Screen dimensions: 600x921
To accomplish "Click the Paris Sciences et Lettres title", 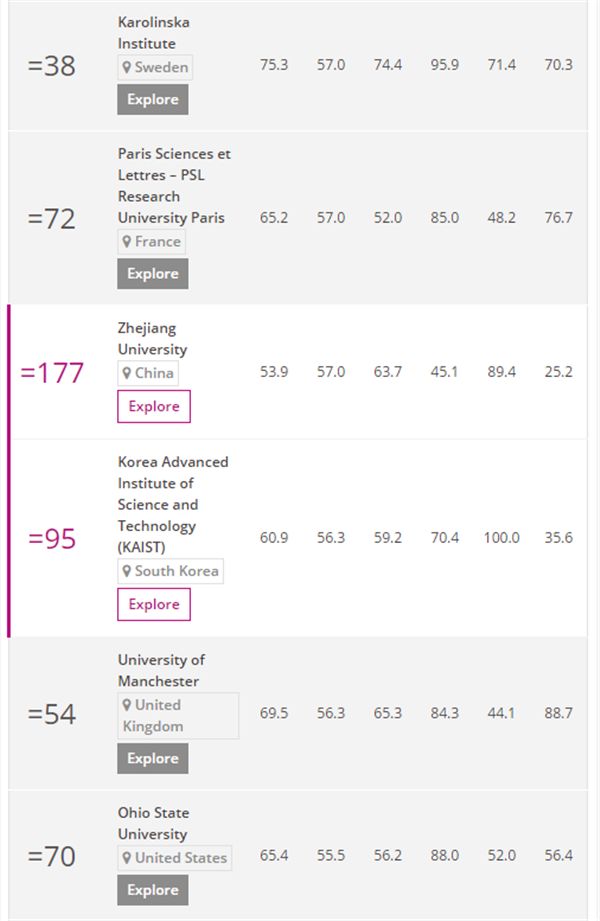I will [174, 186].
